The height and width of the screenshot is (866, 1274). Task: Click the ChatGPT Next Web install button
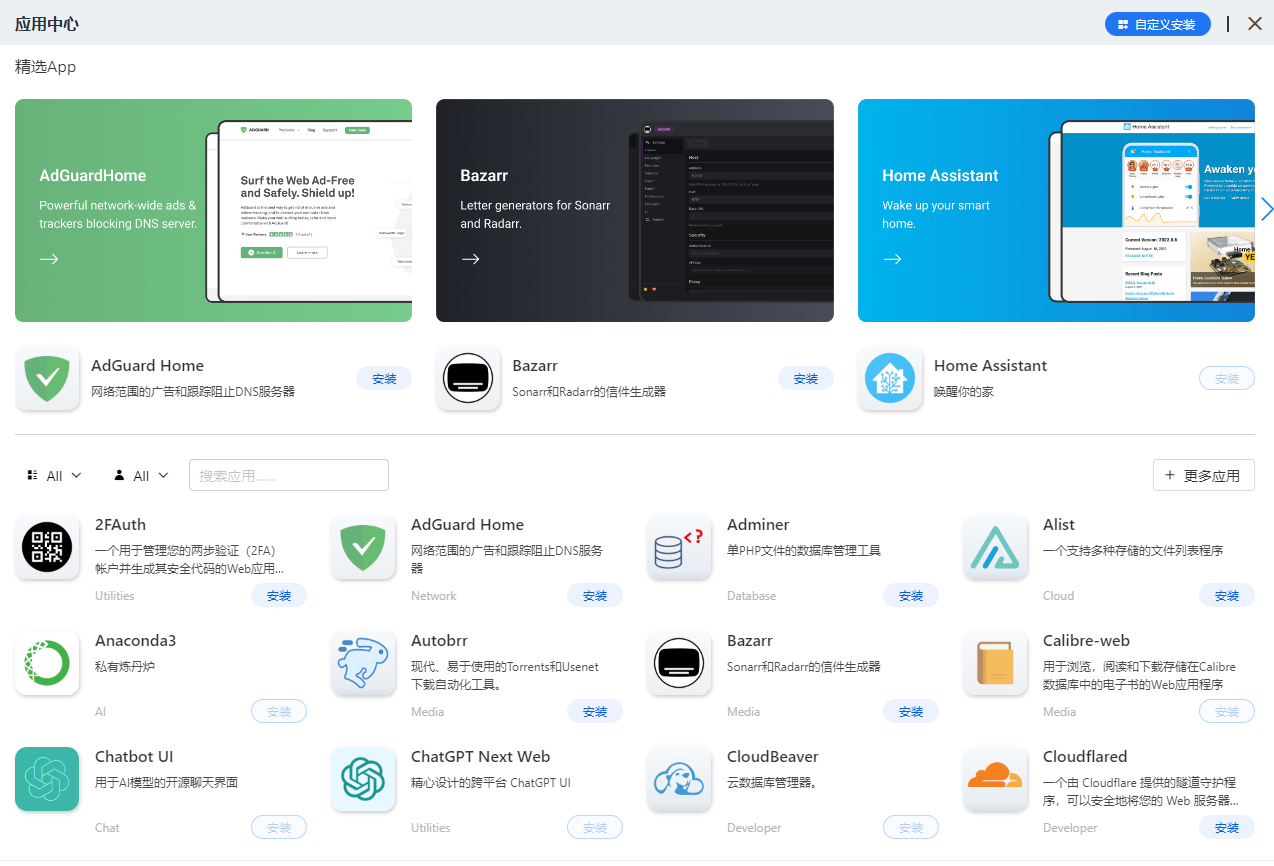(595, 827)
